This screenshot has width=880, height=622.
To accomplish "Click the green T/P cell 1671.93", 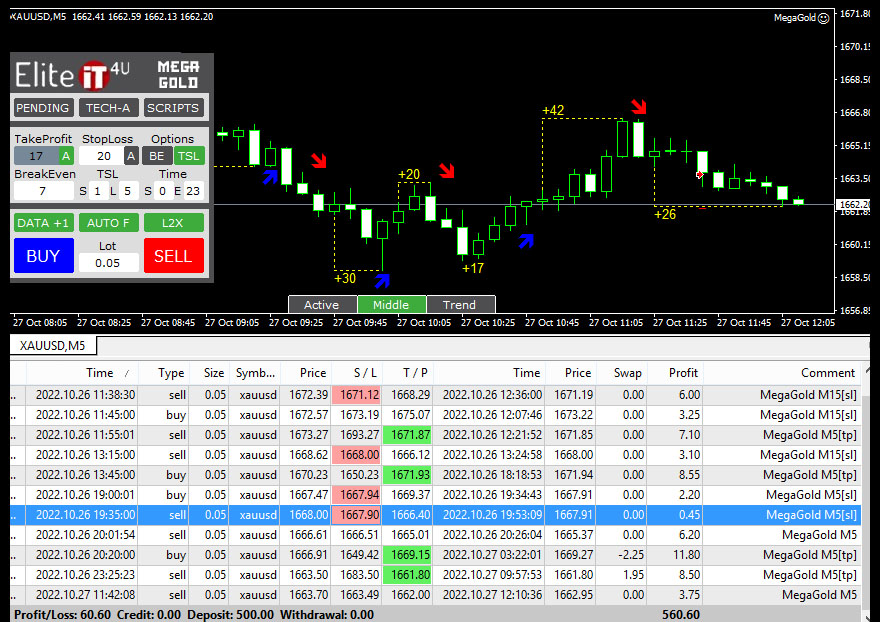I will [407, 475].
